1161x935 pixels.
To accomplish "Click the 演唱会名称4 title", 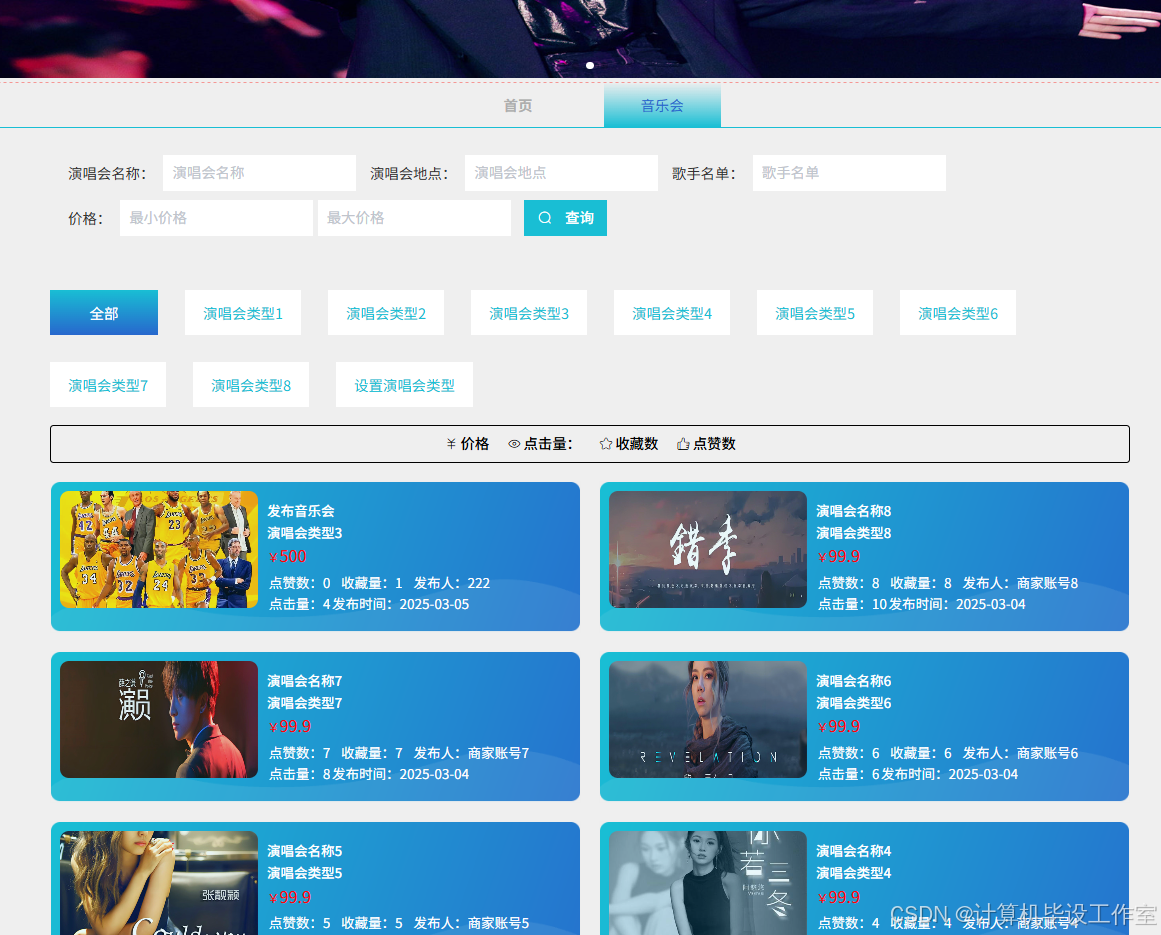I will 854,851.
